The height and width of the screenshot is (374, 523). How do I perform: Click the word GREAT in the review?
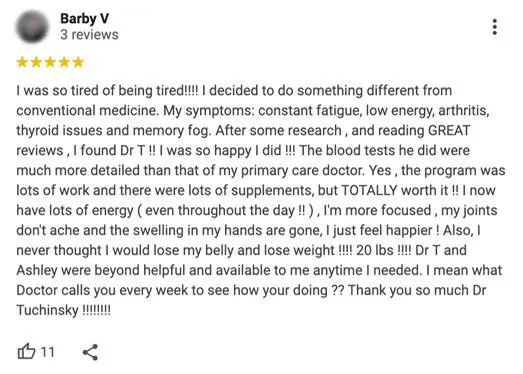pos(449,130)
